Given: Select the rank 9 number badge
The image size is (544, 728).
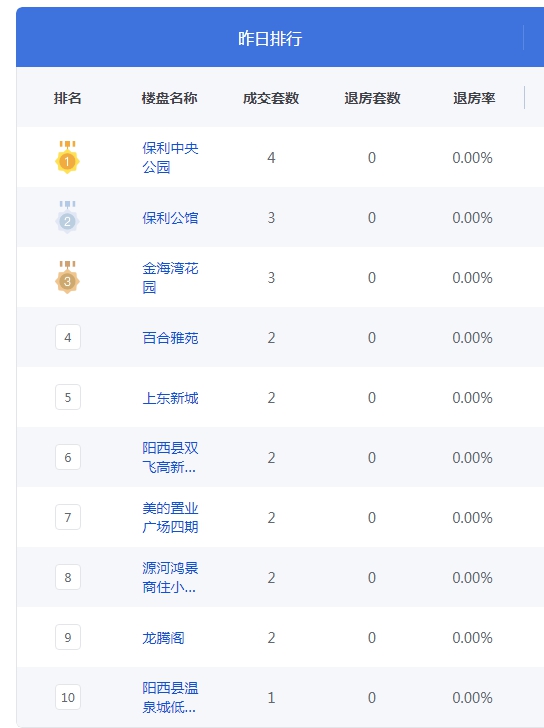Looking at the screenshot, I should (x=68, y=637).
